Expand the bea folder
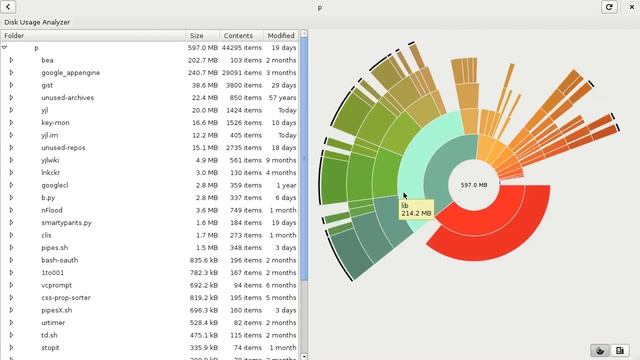This screenshot has height=360, width=640. tap(11, 60)
